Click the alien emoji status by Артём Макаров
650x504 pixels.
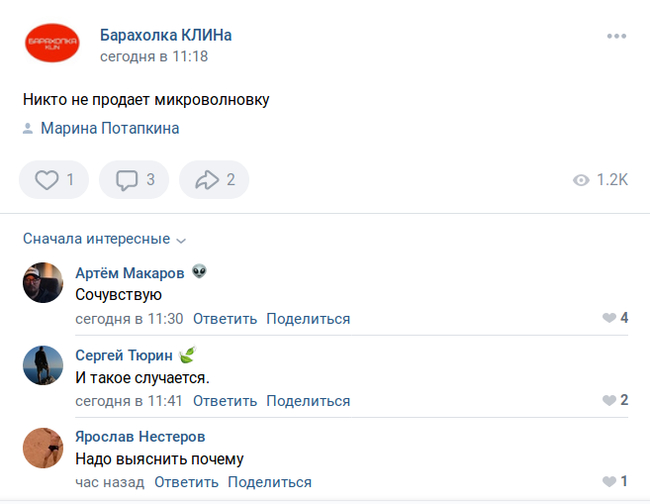[x=200, y=272]
